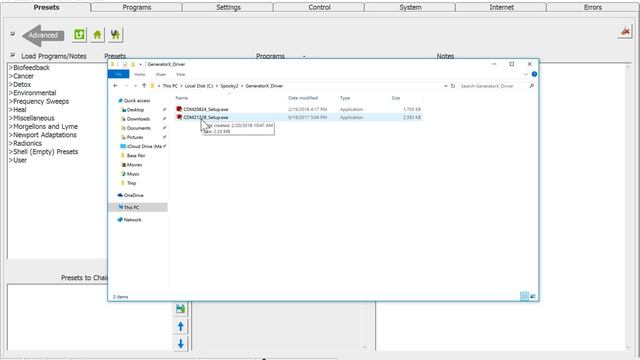Open the Home ribbon tab in Explorer
This screenshot has height=360, width=640.
pyautogui.click(x=140, y=74)
